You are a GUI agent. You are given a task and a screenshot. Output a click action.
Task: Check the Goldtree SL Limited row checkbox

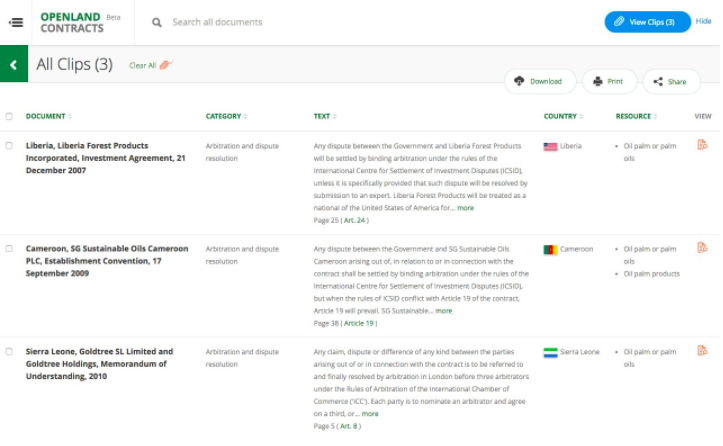(9, 351)
